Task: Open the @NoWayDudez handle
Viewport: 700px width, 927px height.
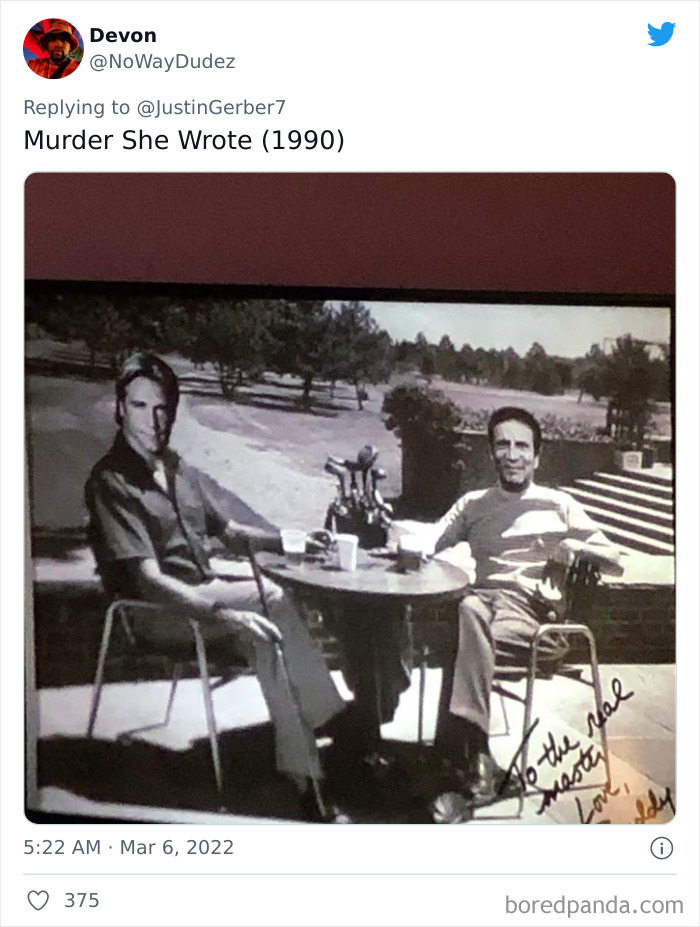Action: (x=162, y=61)
